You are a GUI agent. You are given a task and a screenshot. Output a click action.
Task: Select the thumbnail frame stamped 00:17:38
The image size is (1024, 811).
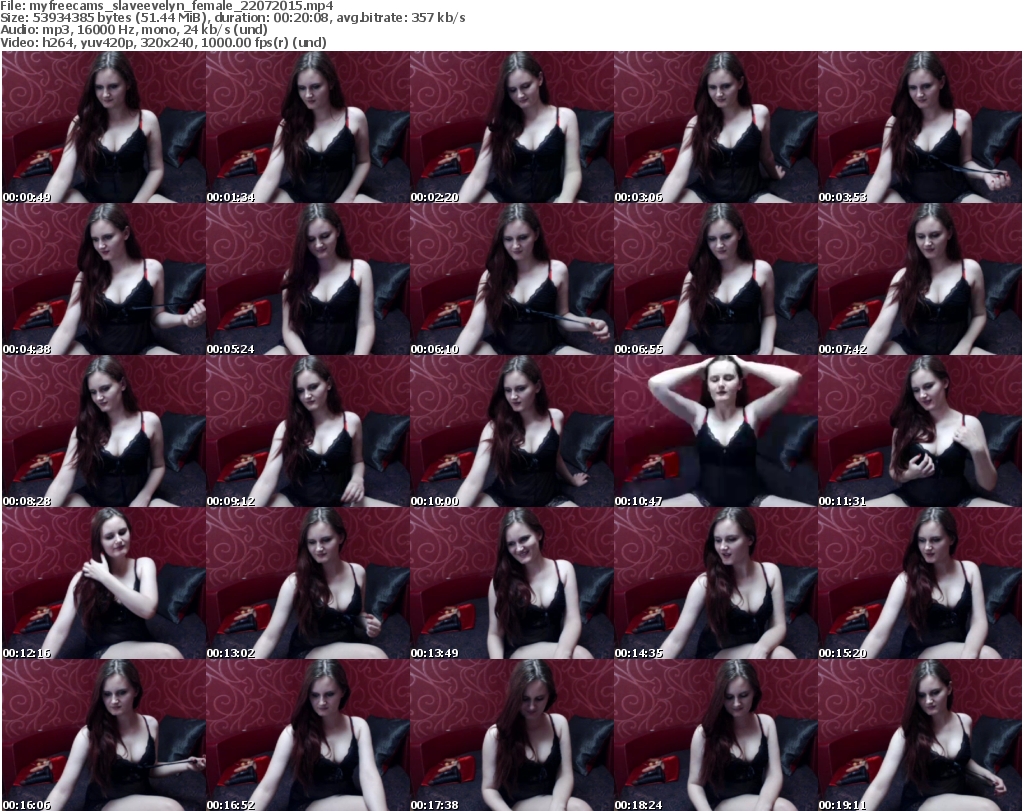512,735
